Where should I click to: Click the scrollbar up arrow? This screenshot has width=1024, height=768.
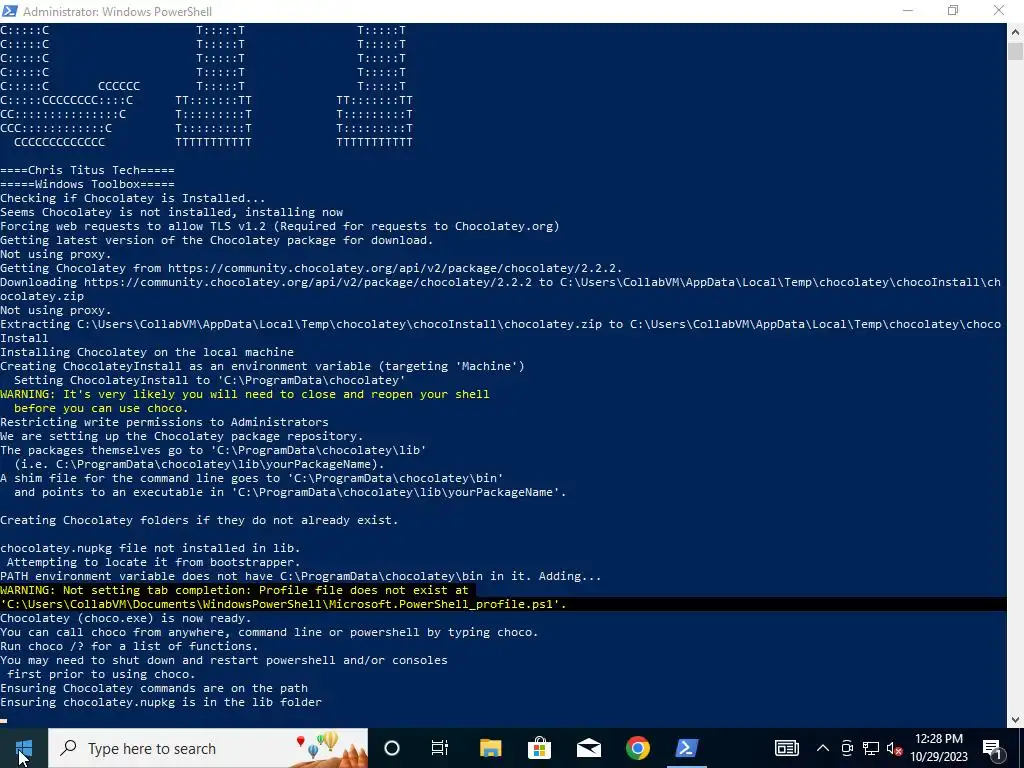(1016, 31)
